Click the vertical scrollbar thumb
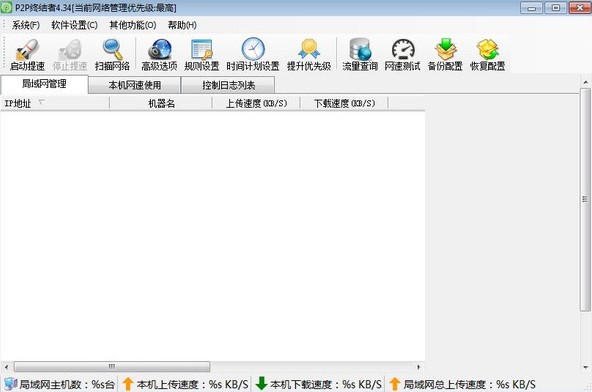The image size is (592, 392). (586, 200)
